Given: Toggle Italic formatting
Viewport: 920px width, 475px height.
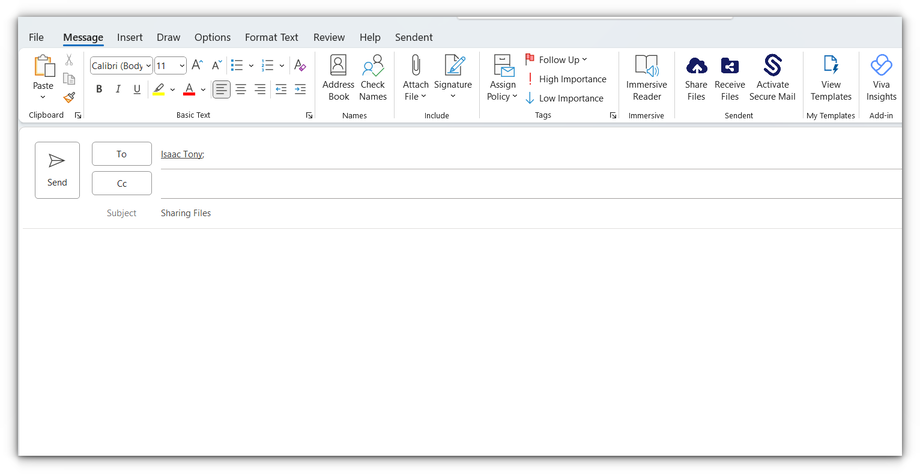Looking at the screenshot, I should (x=118, y=90).
